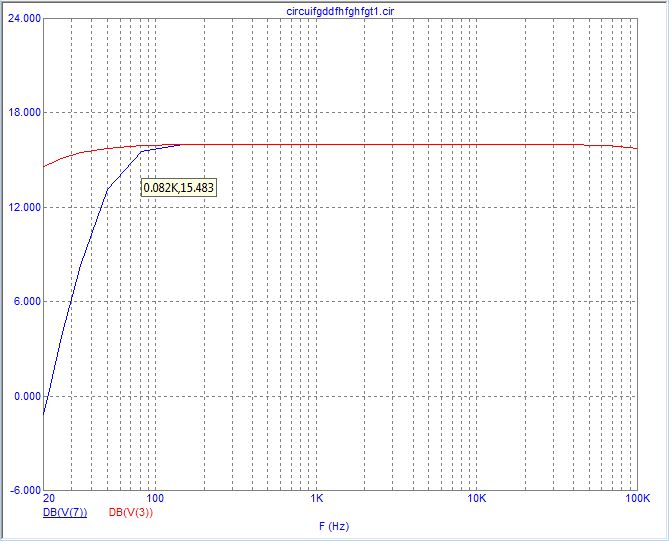
Task: Click the 12.000 y-axis value
Action: click(24, 207)
